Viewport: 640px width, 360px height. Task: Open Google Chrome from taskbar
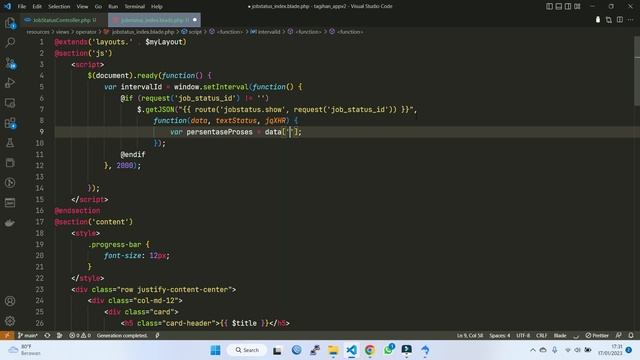370,350
